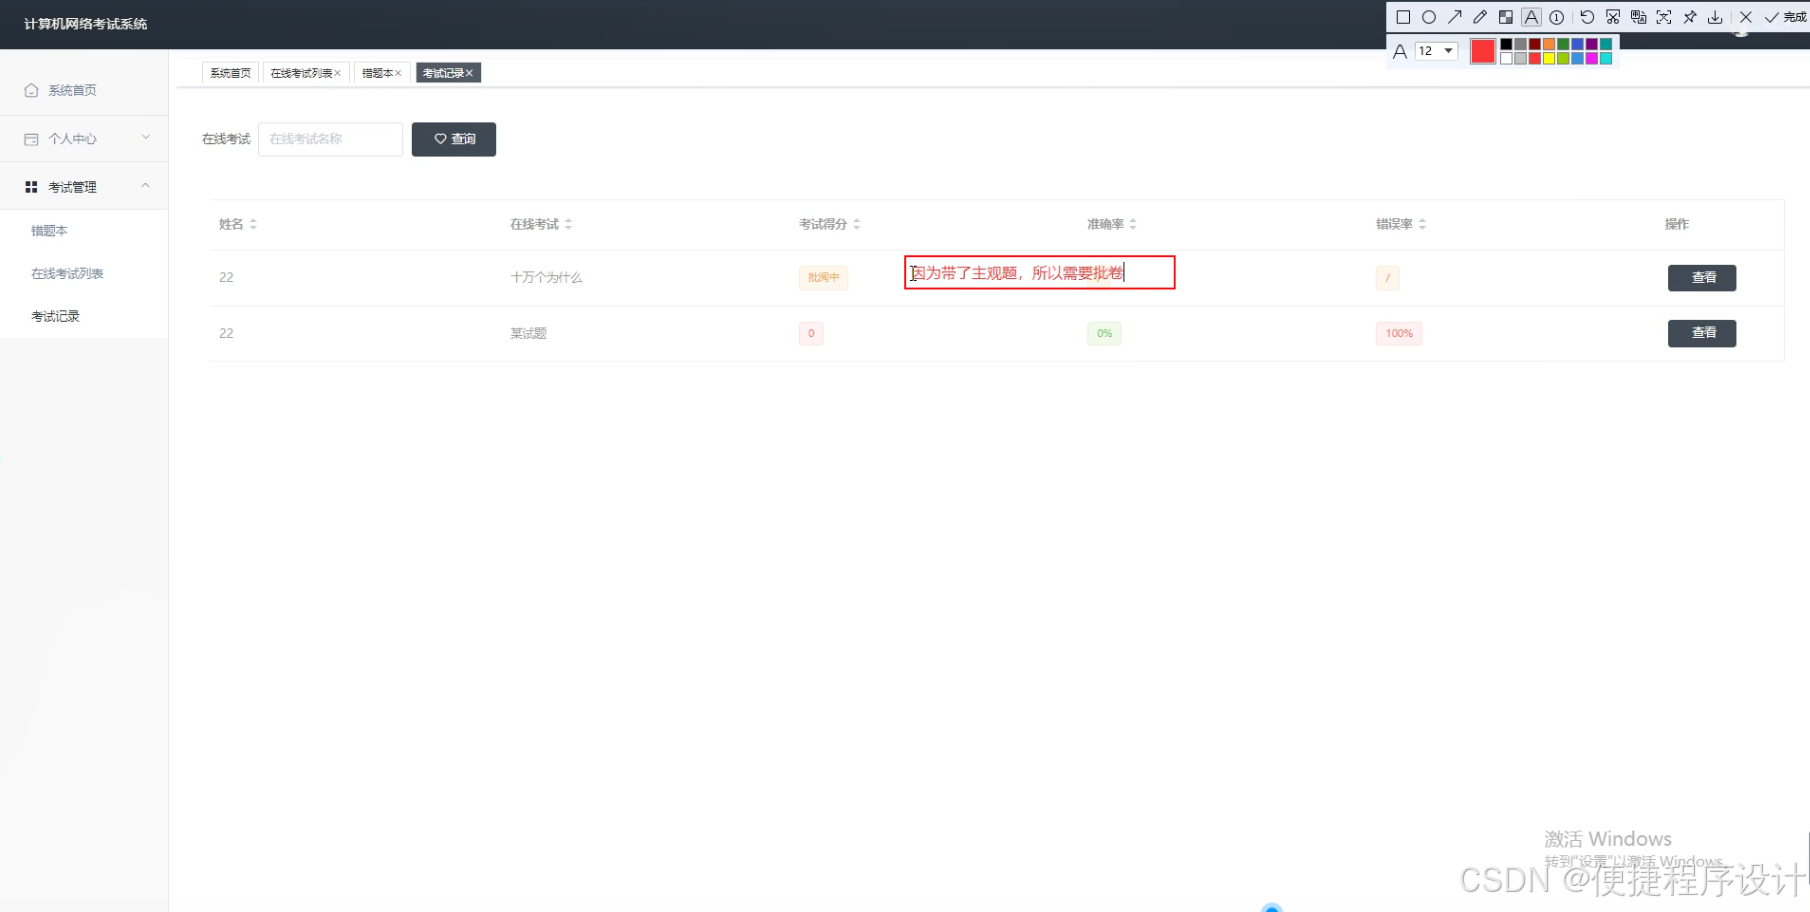
Task: Open 系统首页 in the sidebar
Action: click(84, 90)
